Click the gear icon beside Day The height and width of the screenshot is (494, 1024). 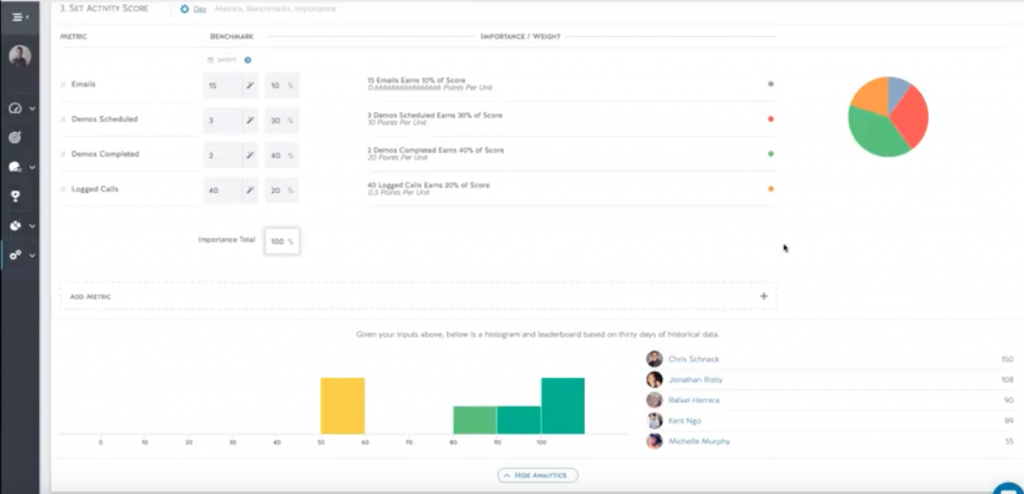(x=185, y=9)
